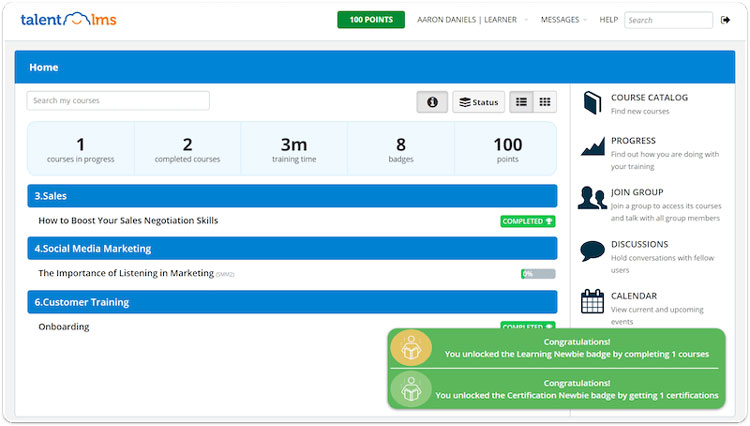This screenshot has height=426, width=750.
Task: Click the 0% progress bar for Marketing course
Action: [x=538, y=274]
